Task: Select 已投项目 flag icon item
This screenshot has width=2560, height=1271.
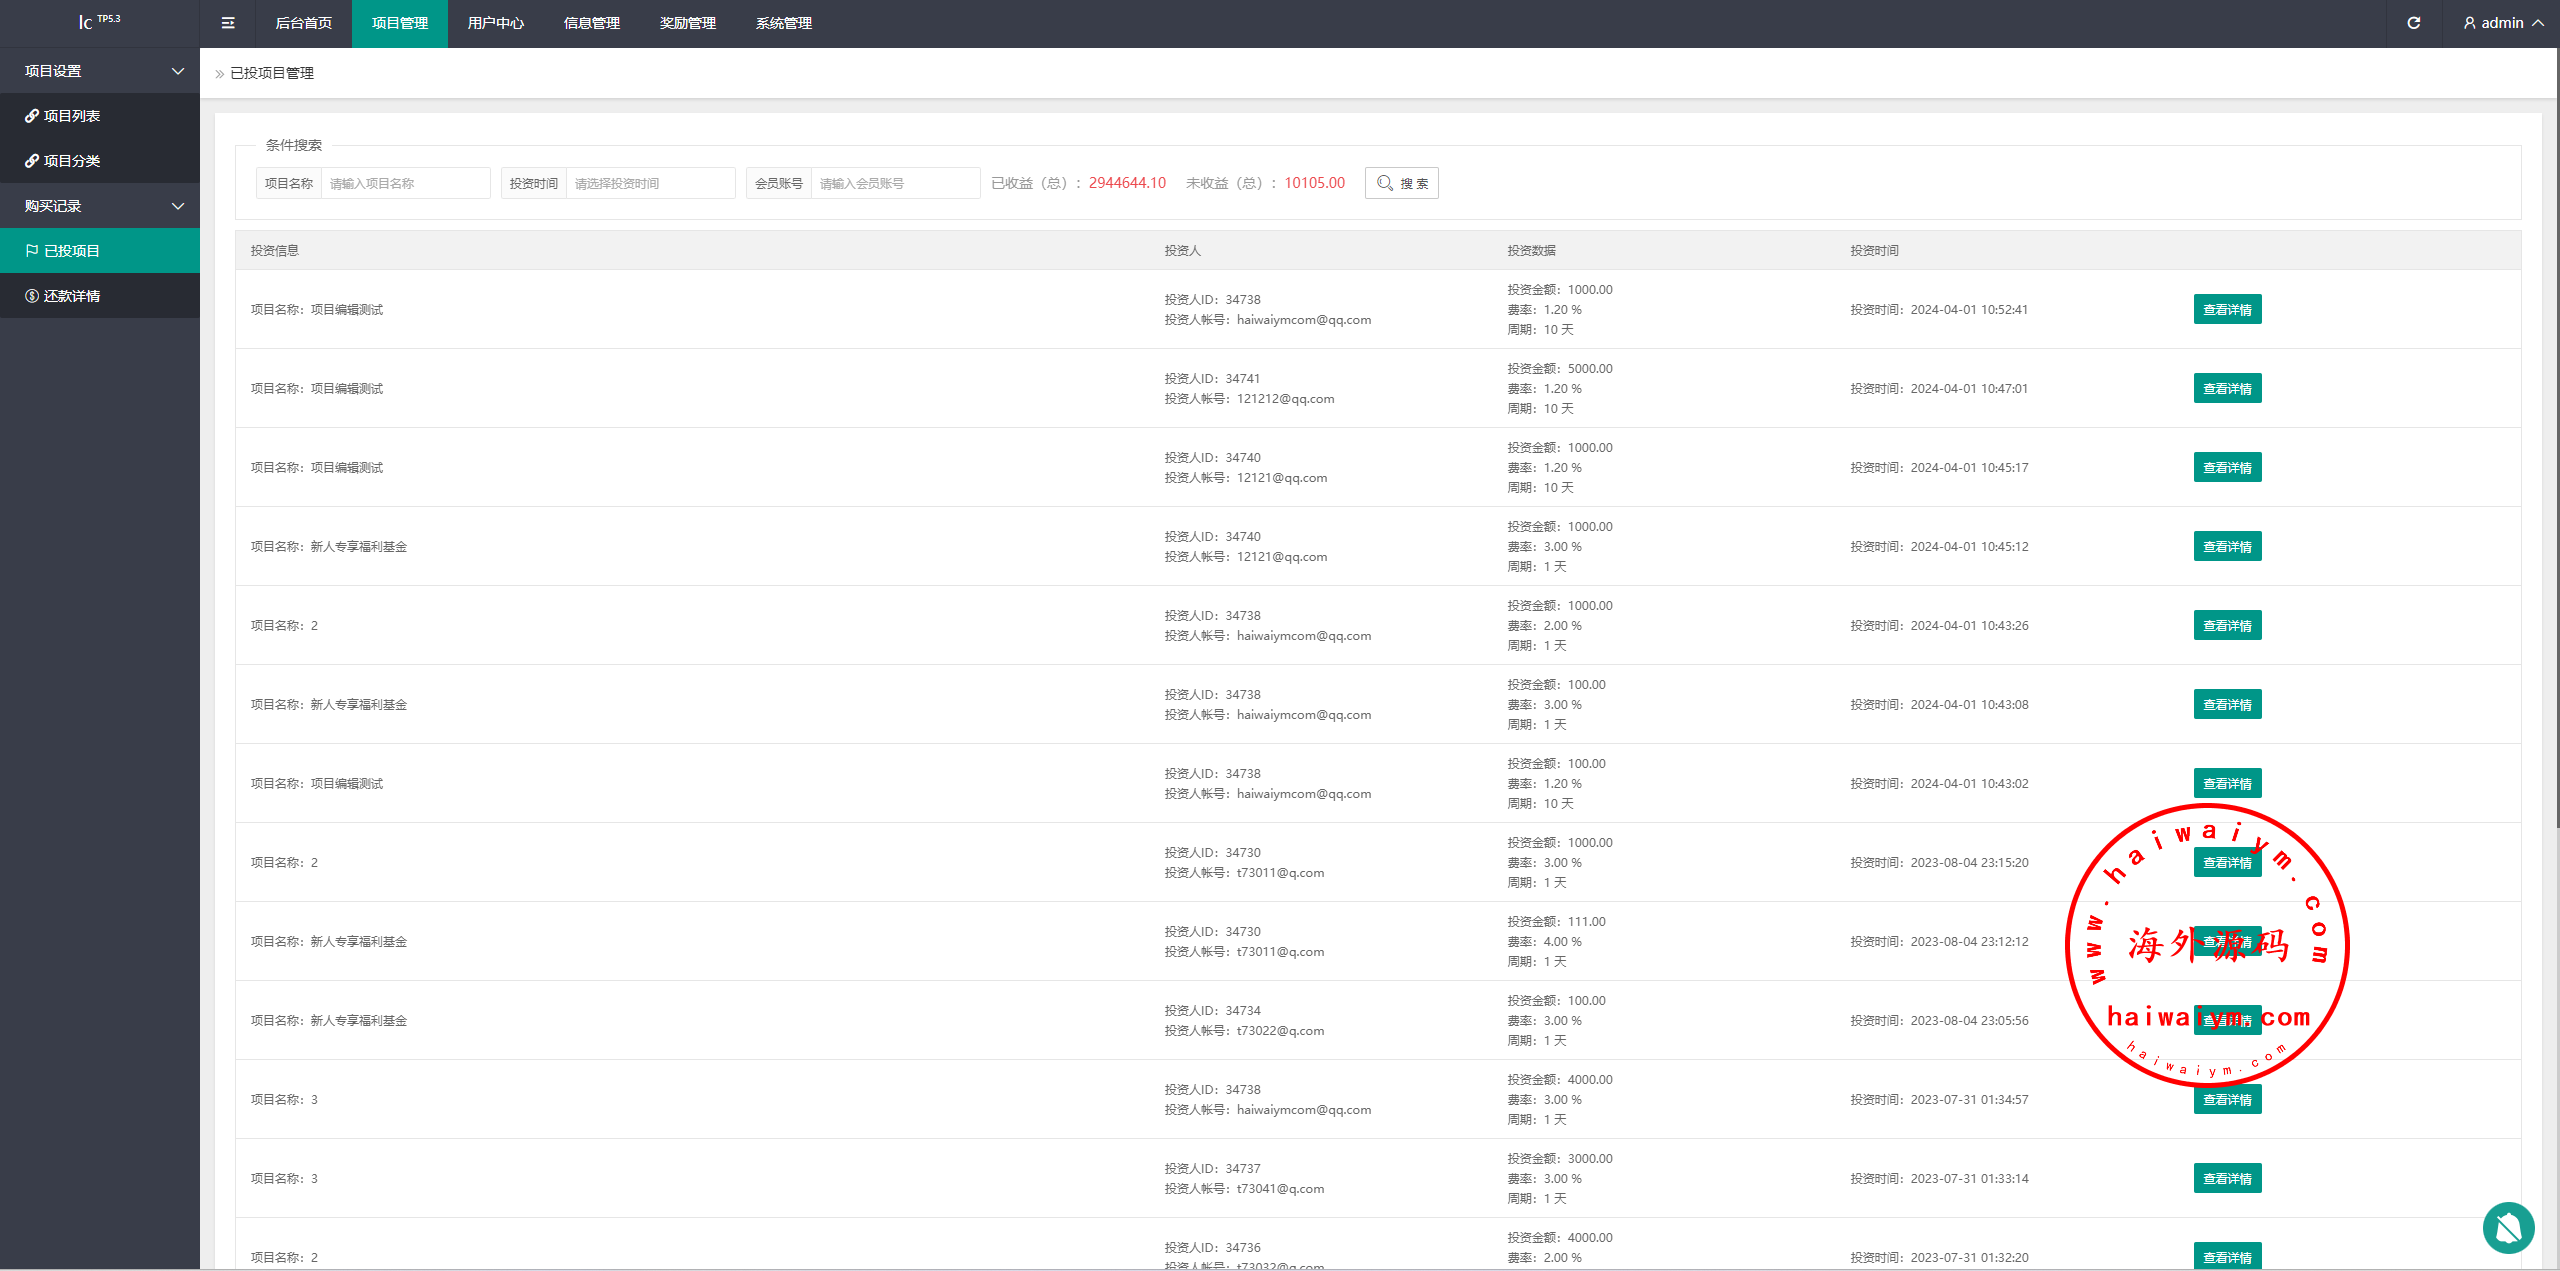Action: point(32,251)
